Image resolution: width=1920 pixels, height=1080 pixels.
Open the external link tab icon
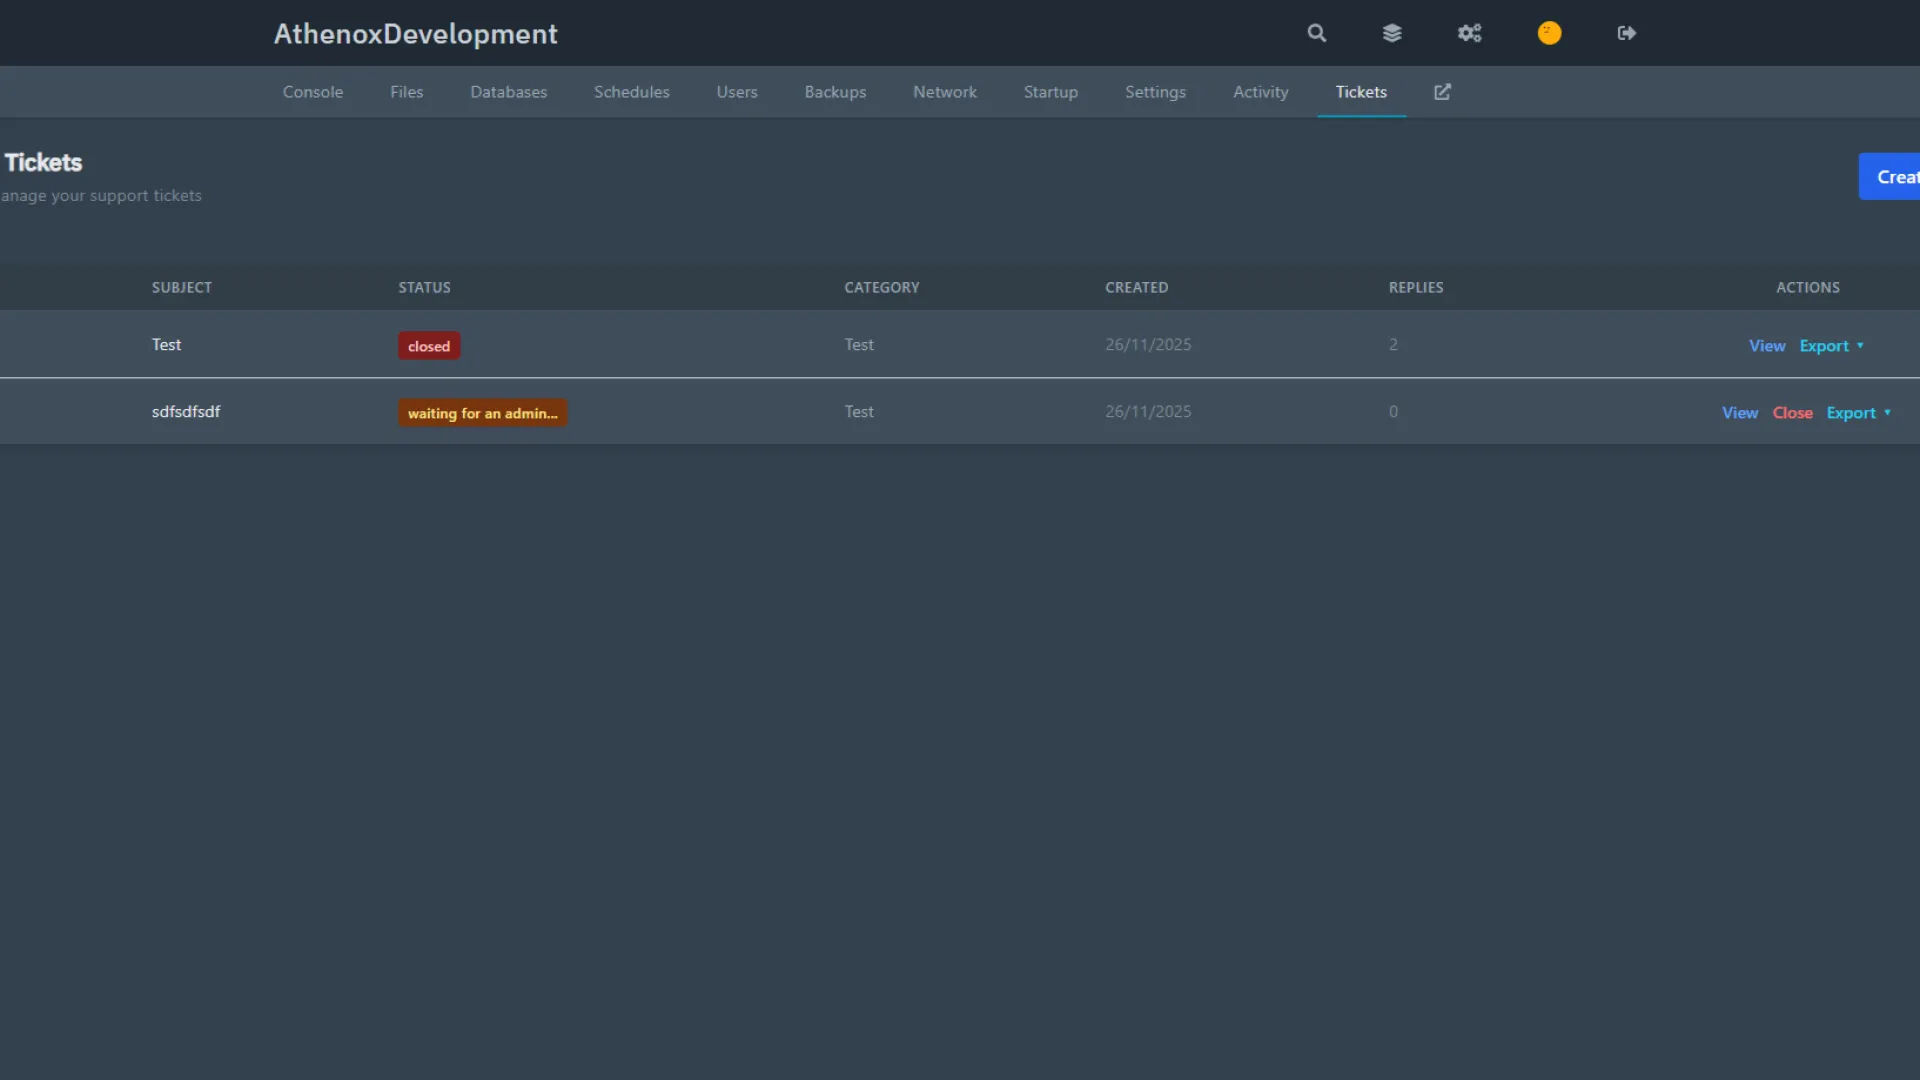(1442, 92)
